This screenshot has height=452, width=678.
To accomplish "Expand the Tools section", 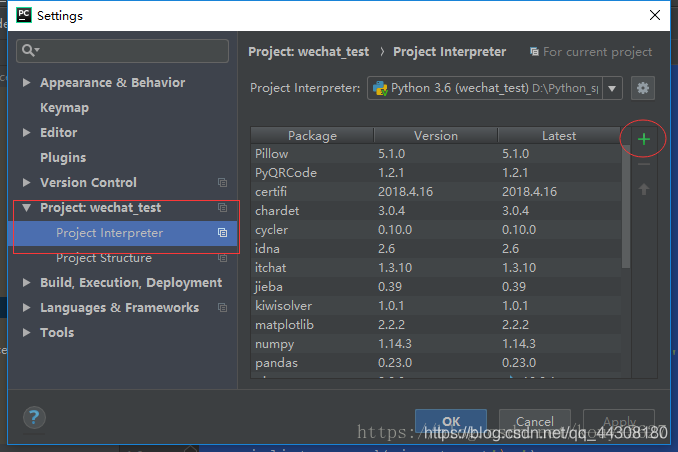I will coord(26,333).
